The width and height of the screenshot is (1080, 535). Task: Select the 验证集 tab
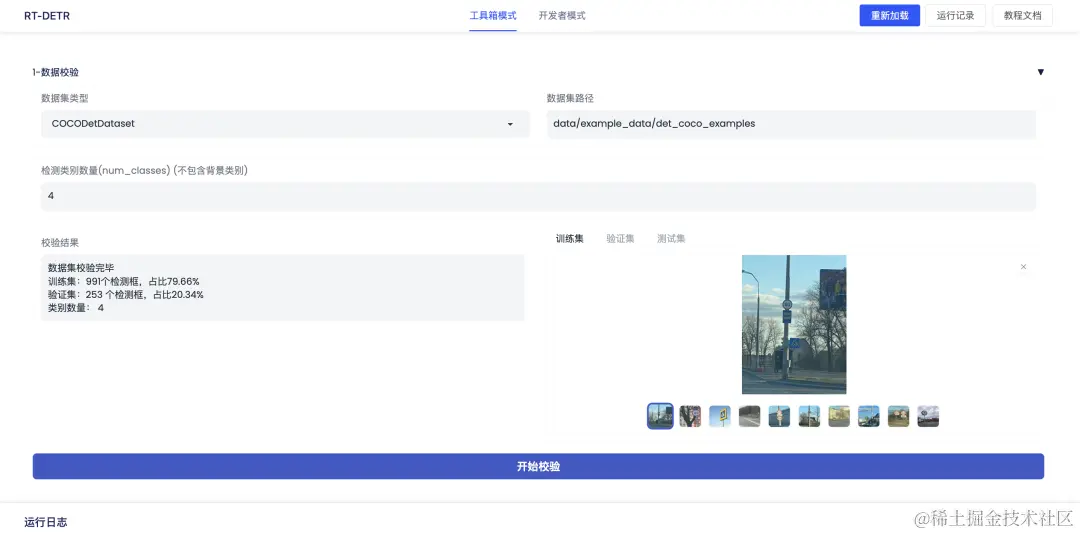tap(620, 238)
